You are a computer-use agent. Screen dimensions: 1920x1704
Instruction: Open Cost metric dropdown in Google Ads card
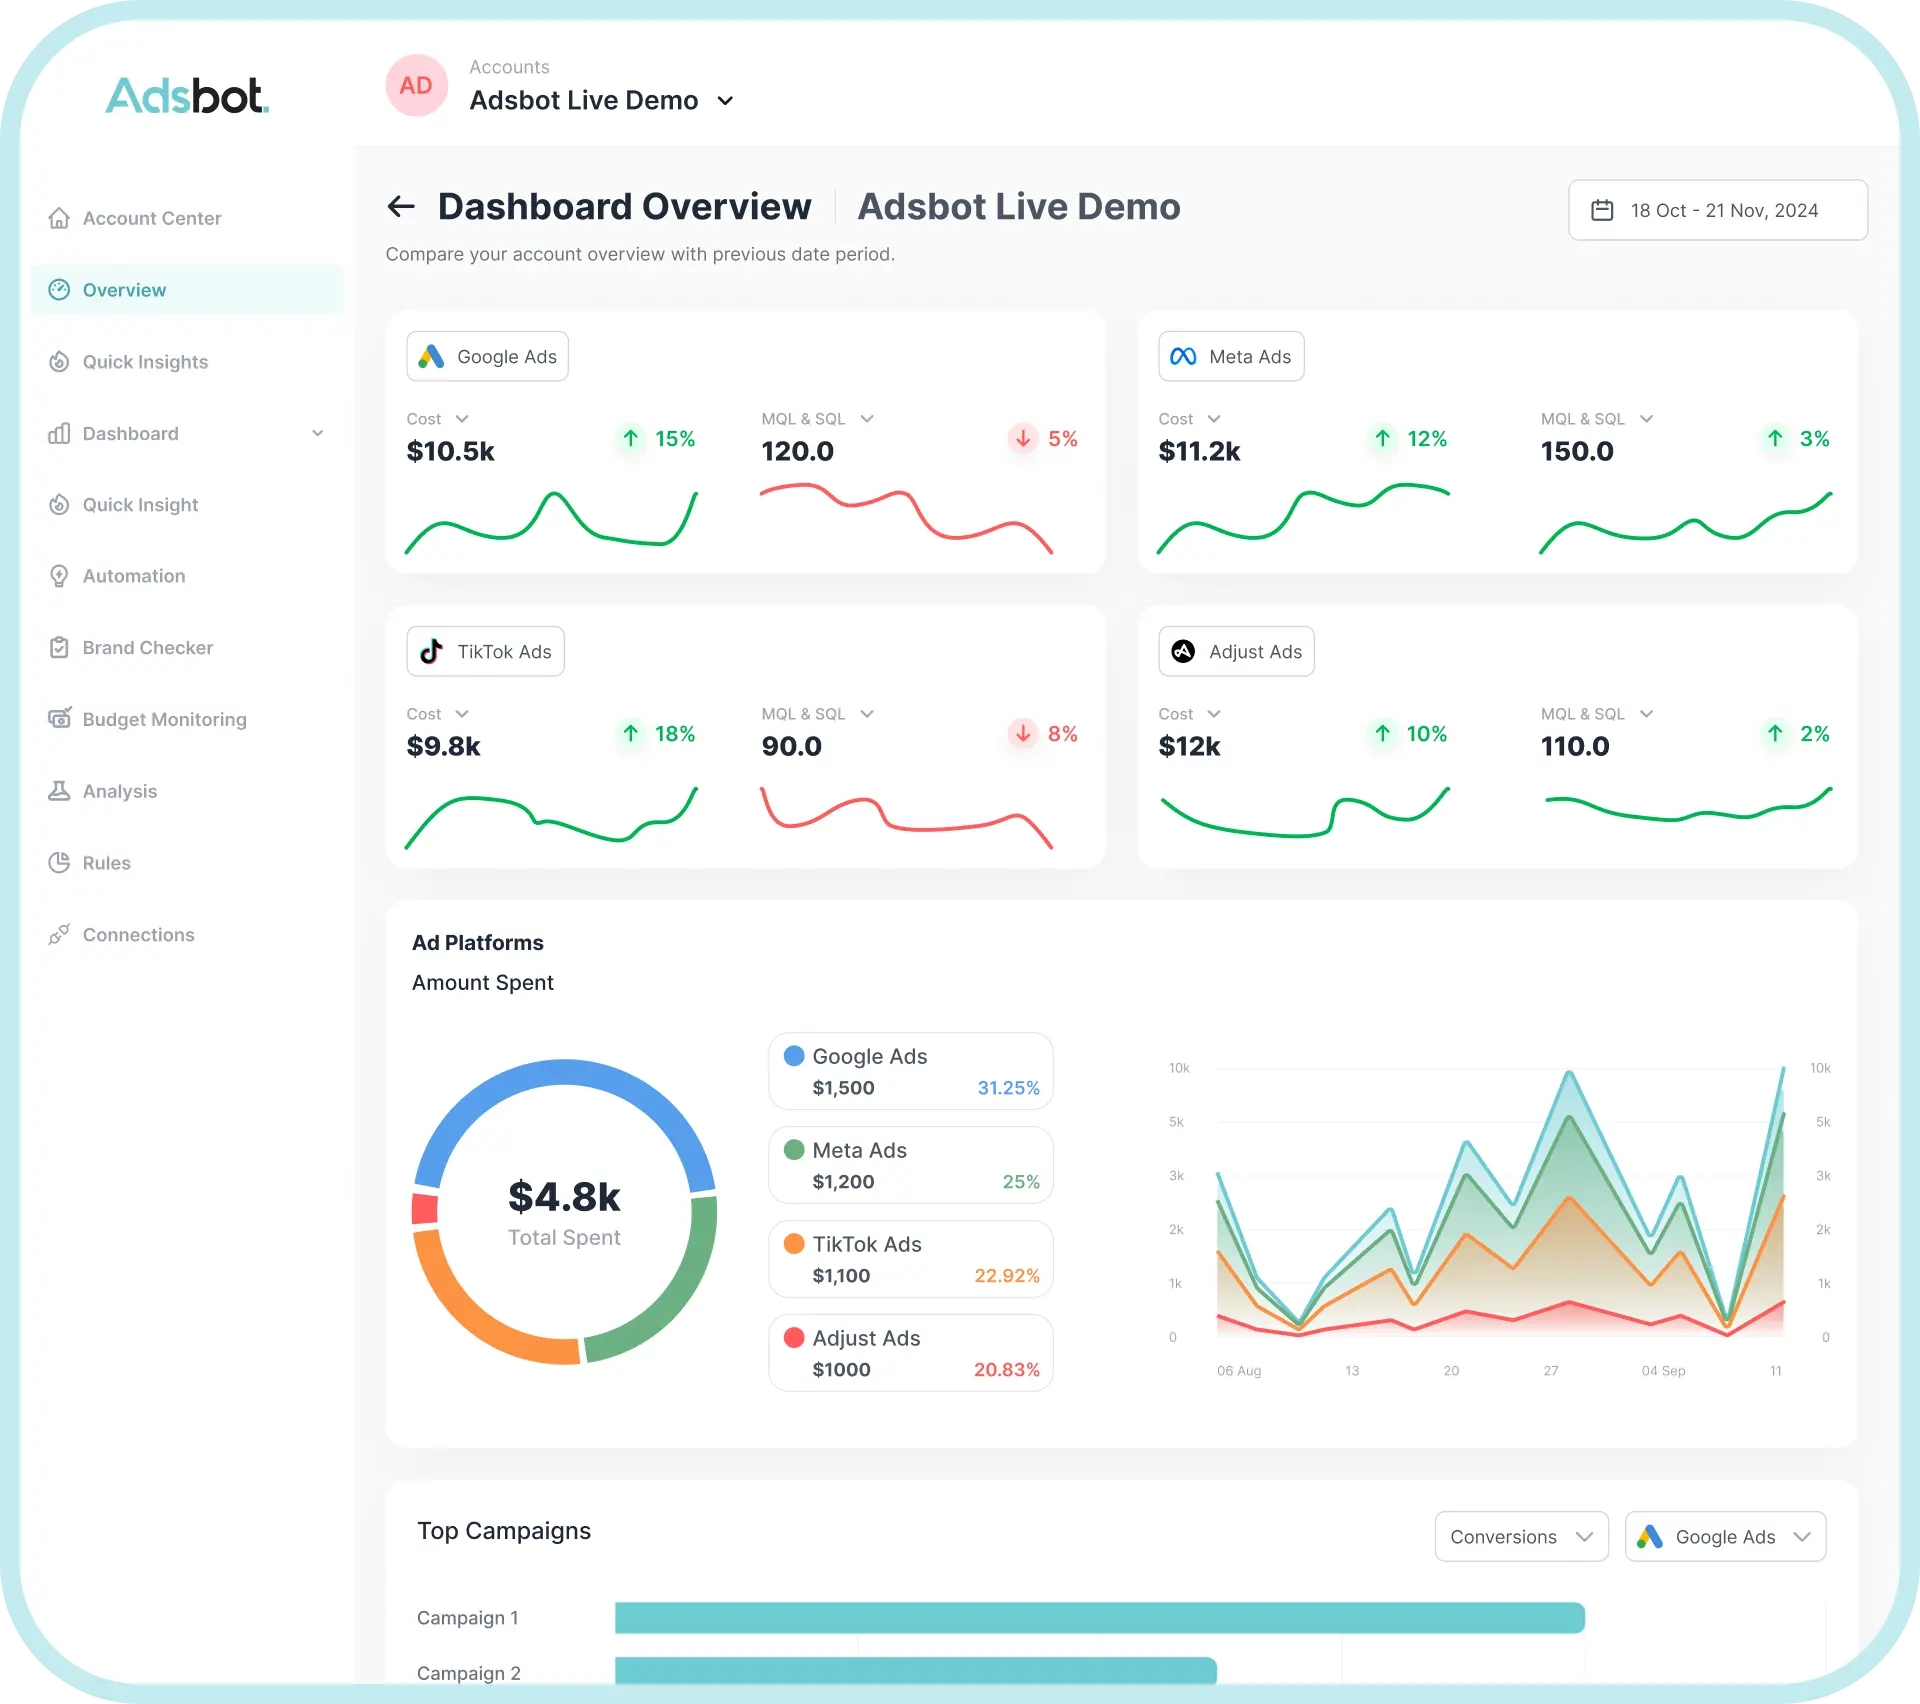(x=438, y=419)
